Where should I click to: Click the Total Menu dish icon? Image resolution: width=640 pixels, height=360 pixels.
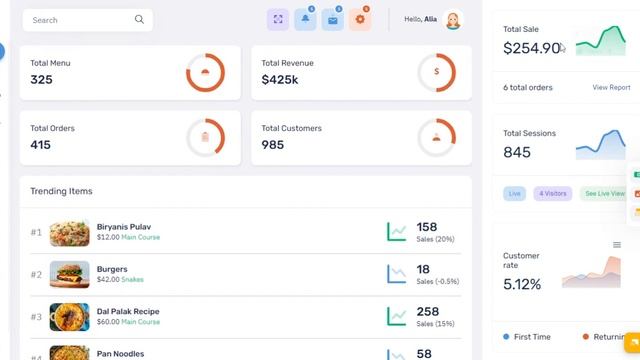[205, 73]
